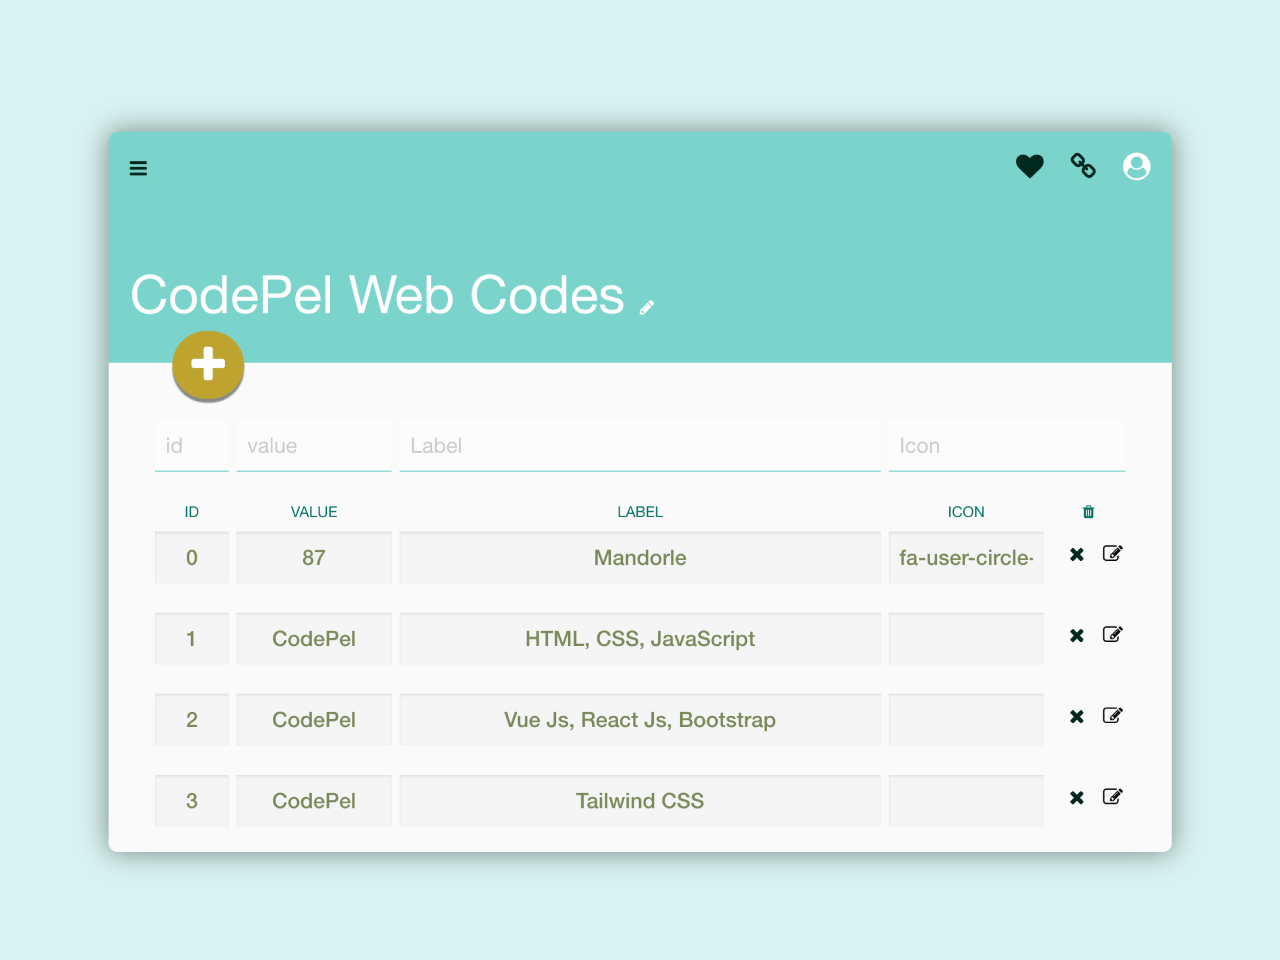Image resolution: width=1280 pixels, height=960 pixels.
Task: Click the id filter input field
Action: point(191,446)
